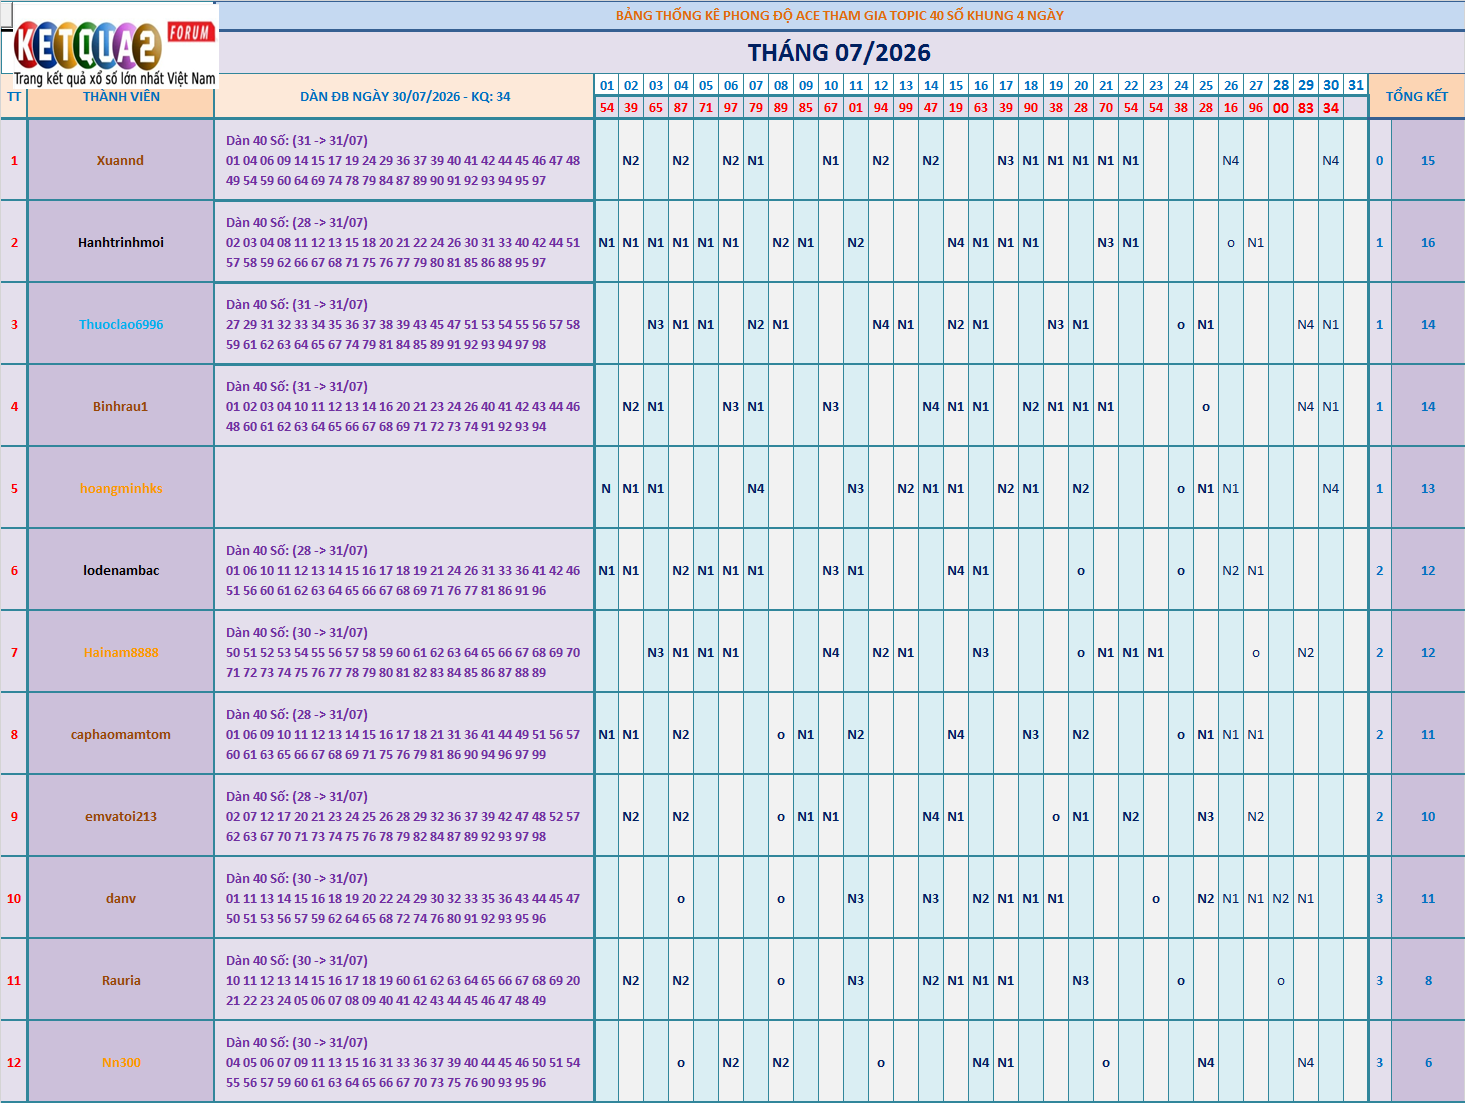Click member name caphaomamtom
The image size is (1465, 1103).
[x=121, y=734]
